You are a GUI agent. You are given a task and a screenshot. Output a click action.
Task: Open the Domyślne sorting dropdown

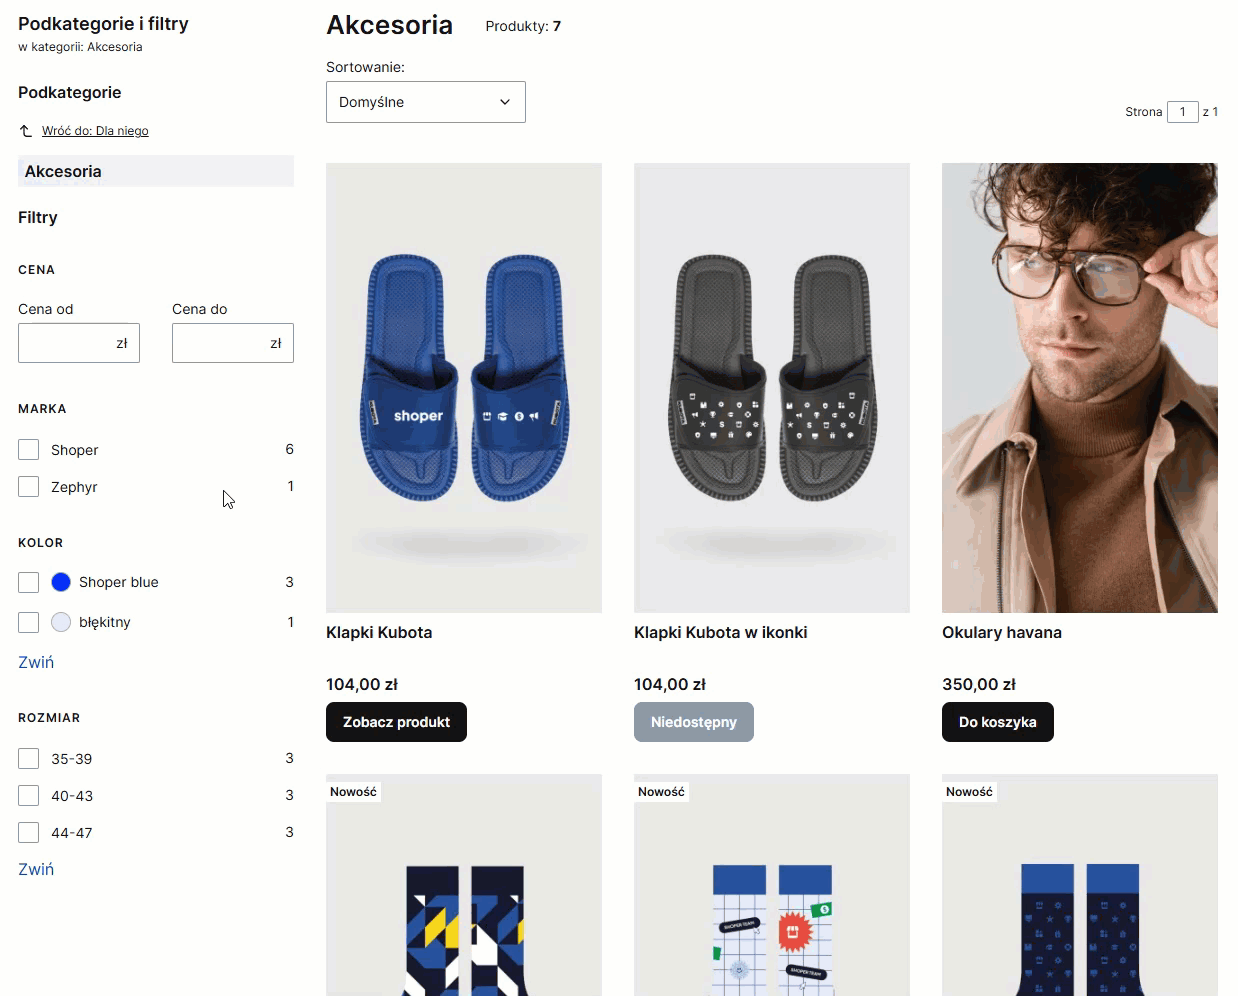pyautogui.click(x=426, y=102)
